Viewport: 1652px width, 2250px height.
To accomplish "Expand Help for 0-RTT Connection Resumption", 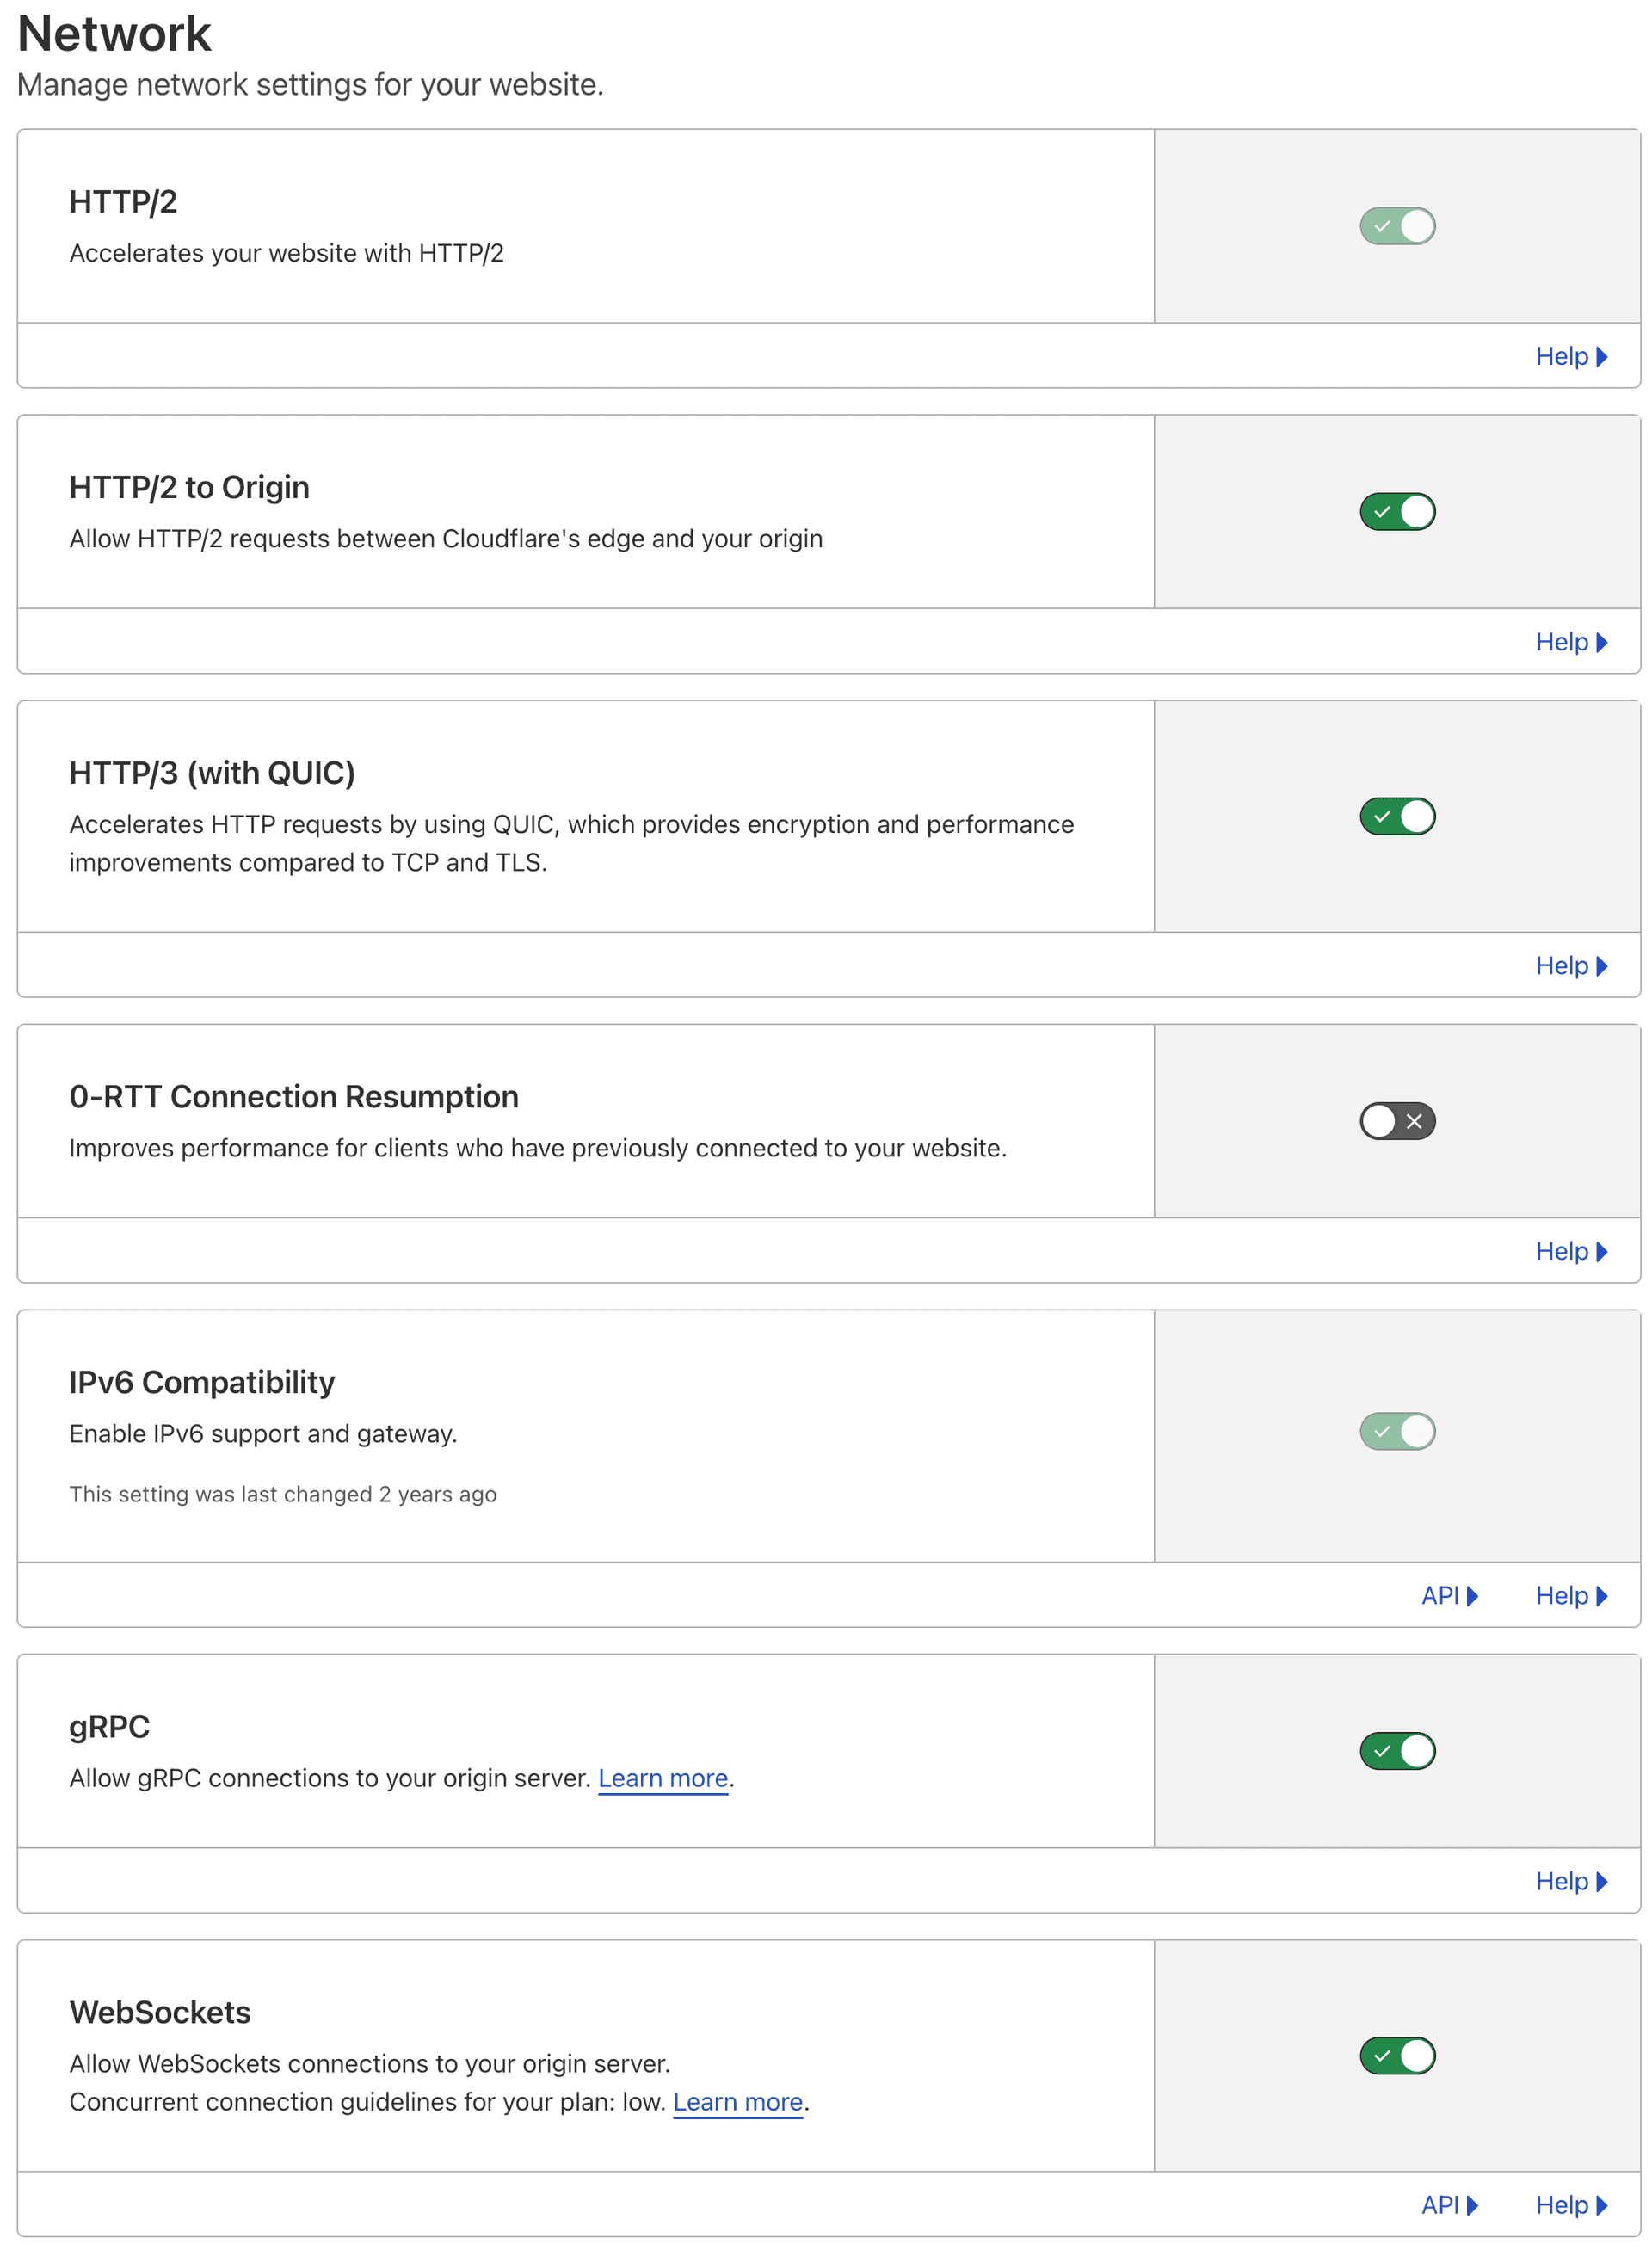I will (1570, 1252).
